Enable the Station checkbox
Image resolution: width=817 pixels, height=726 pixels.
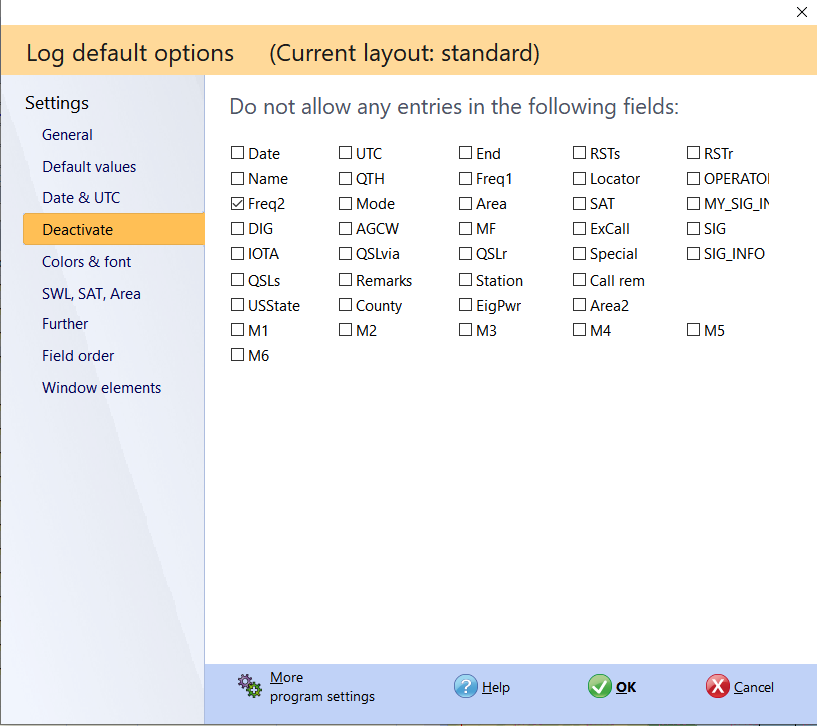click(x=465, y=280)
